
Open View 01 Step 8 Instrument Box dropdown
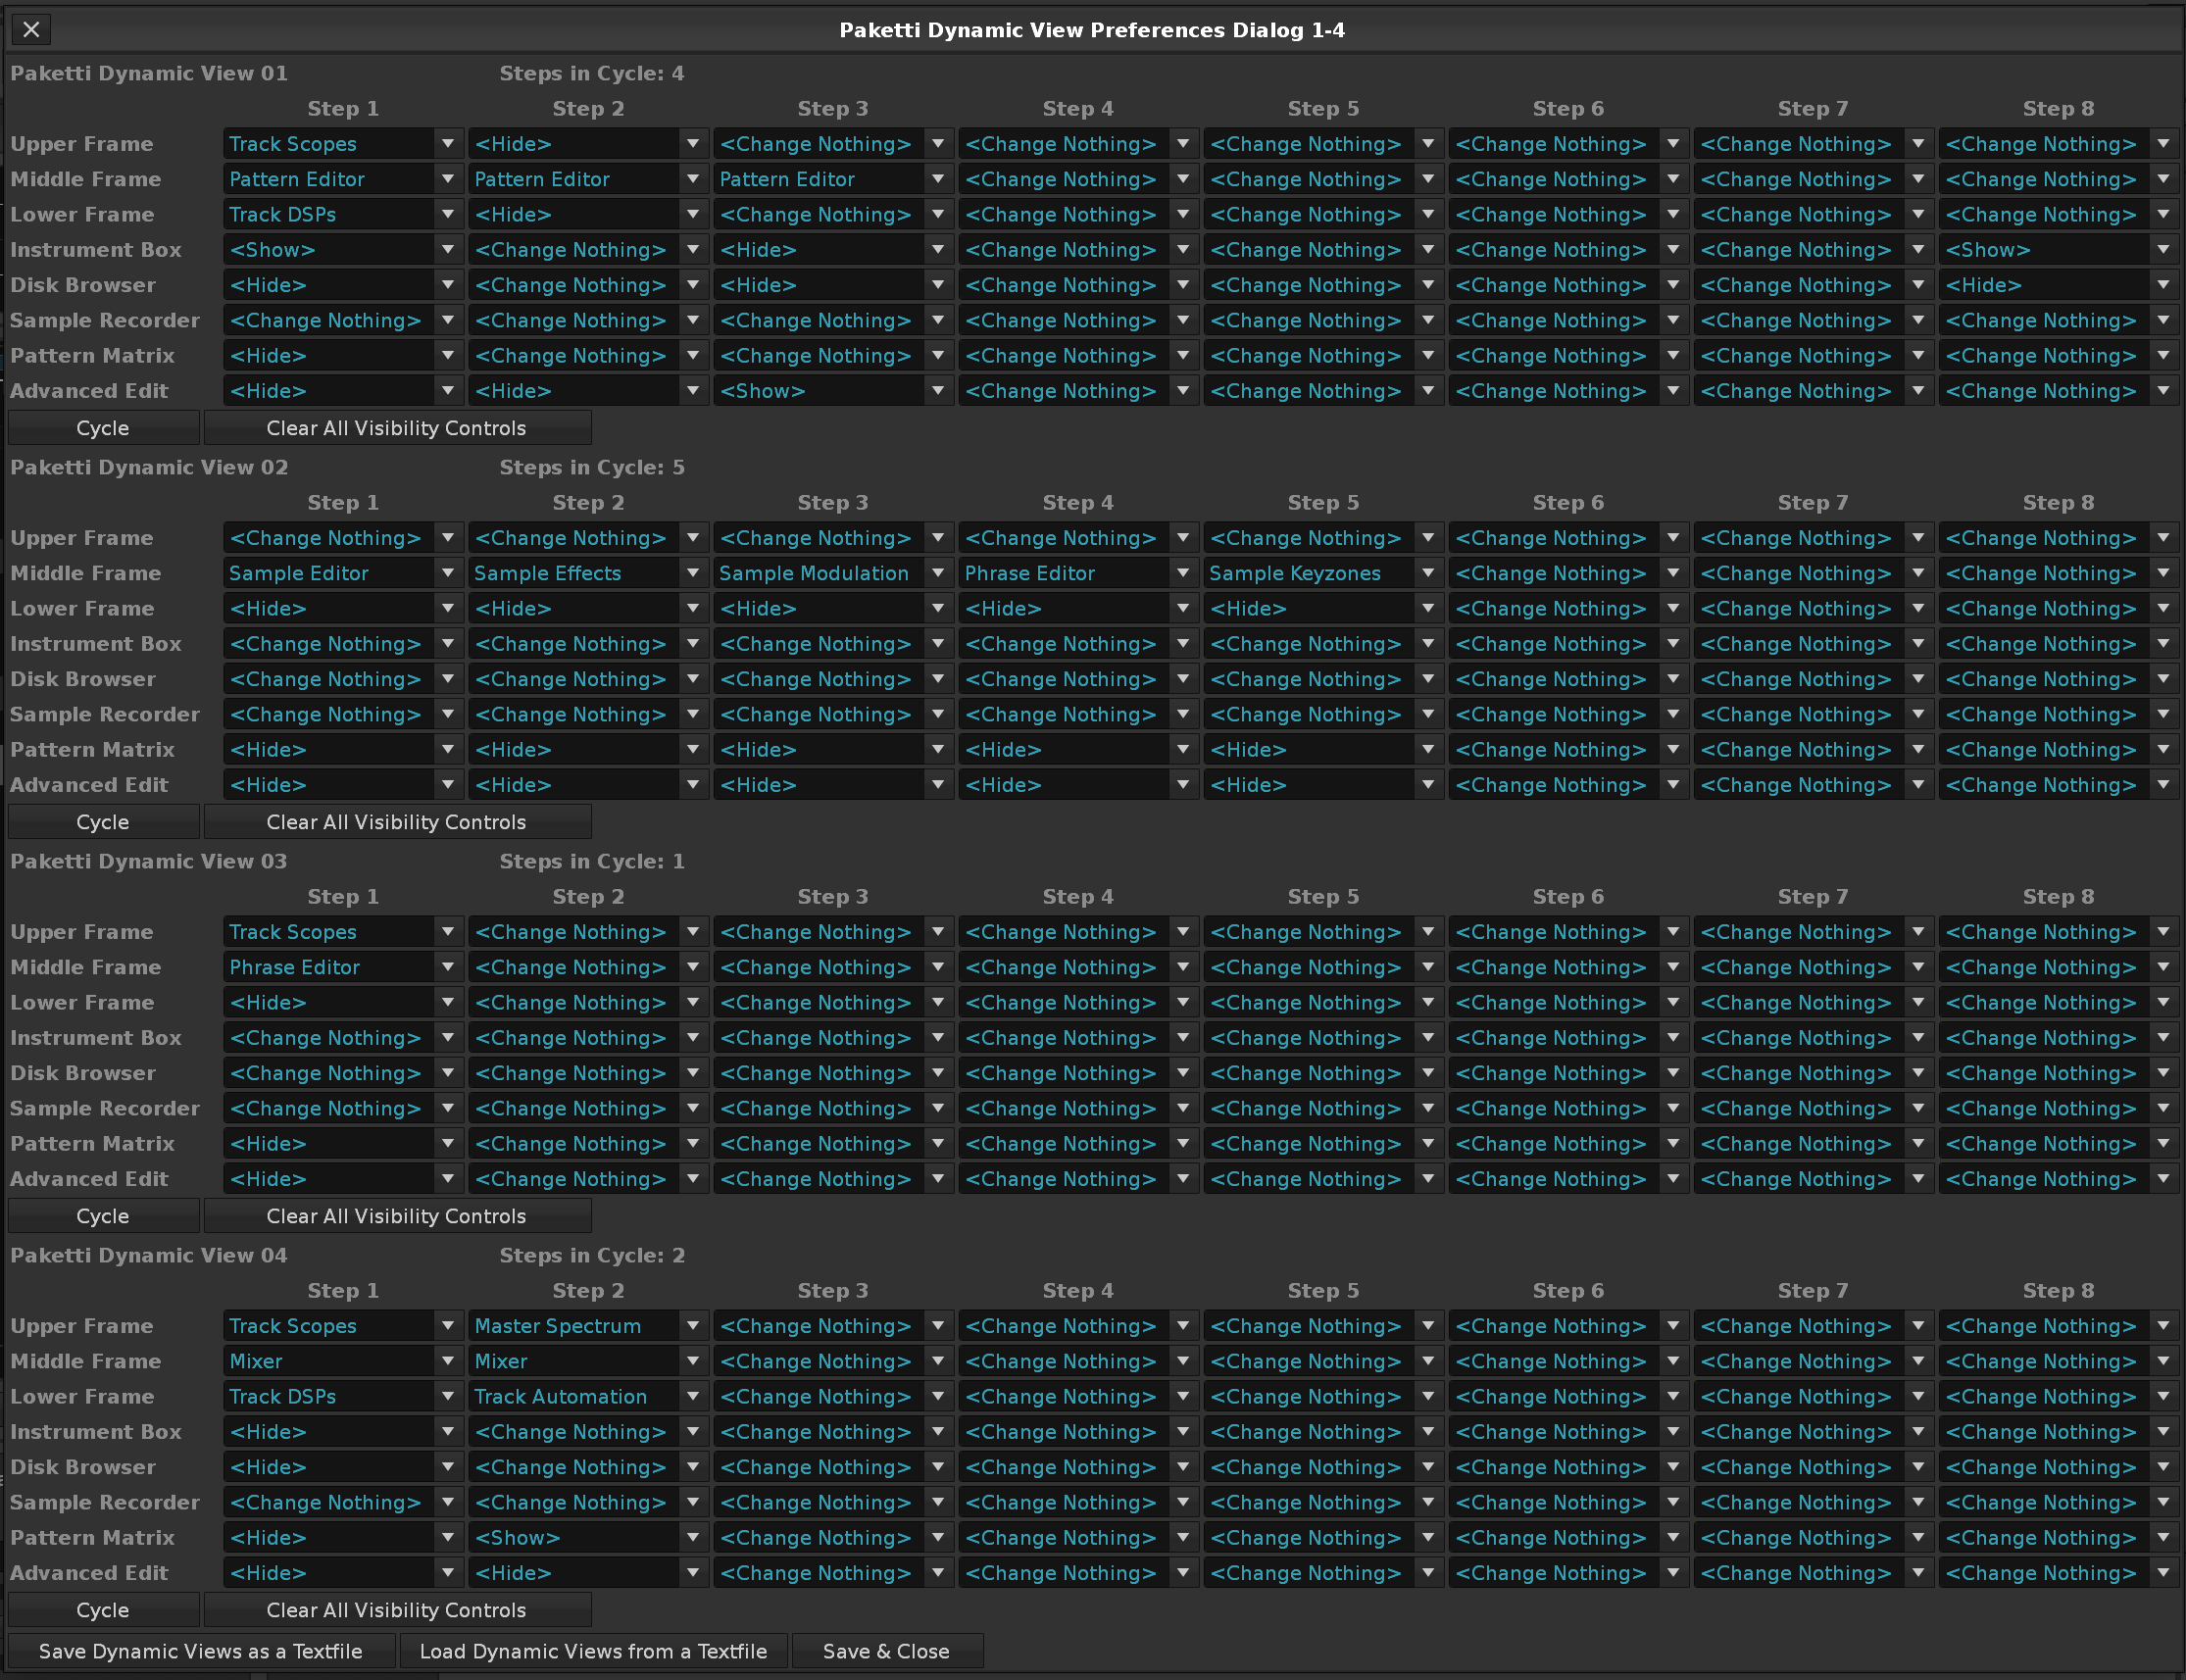(2056, 250)
